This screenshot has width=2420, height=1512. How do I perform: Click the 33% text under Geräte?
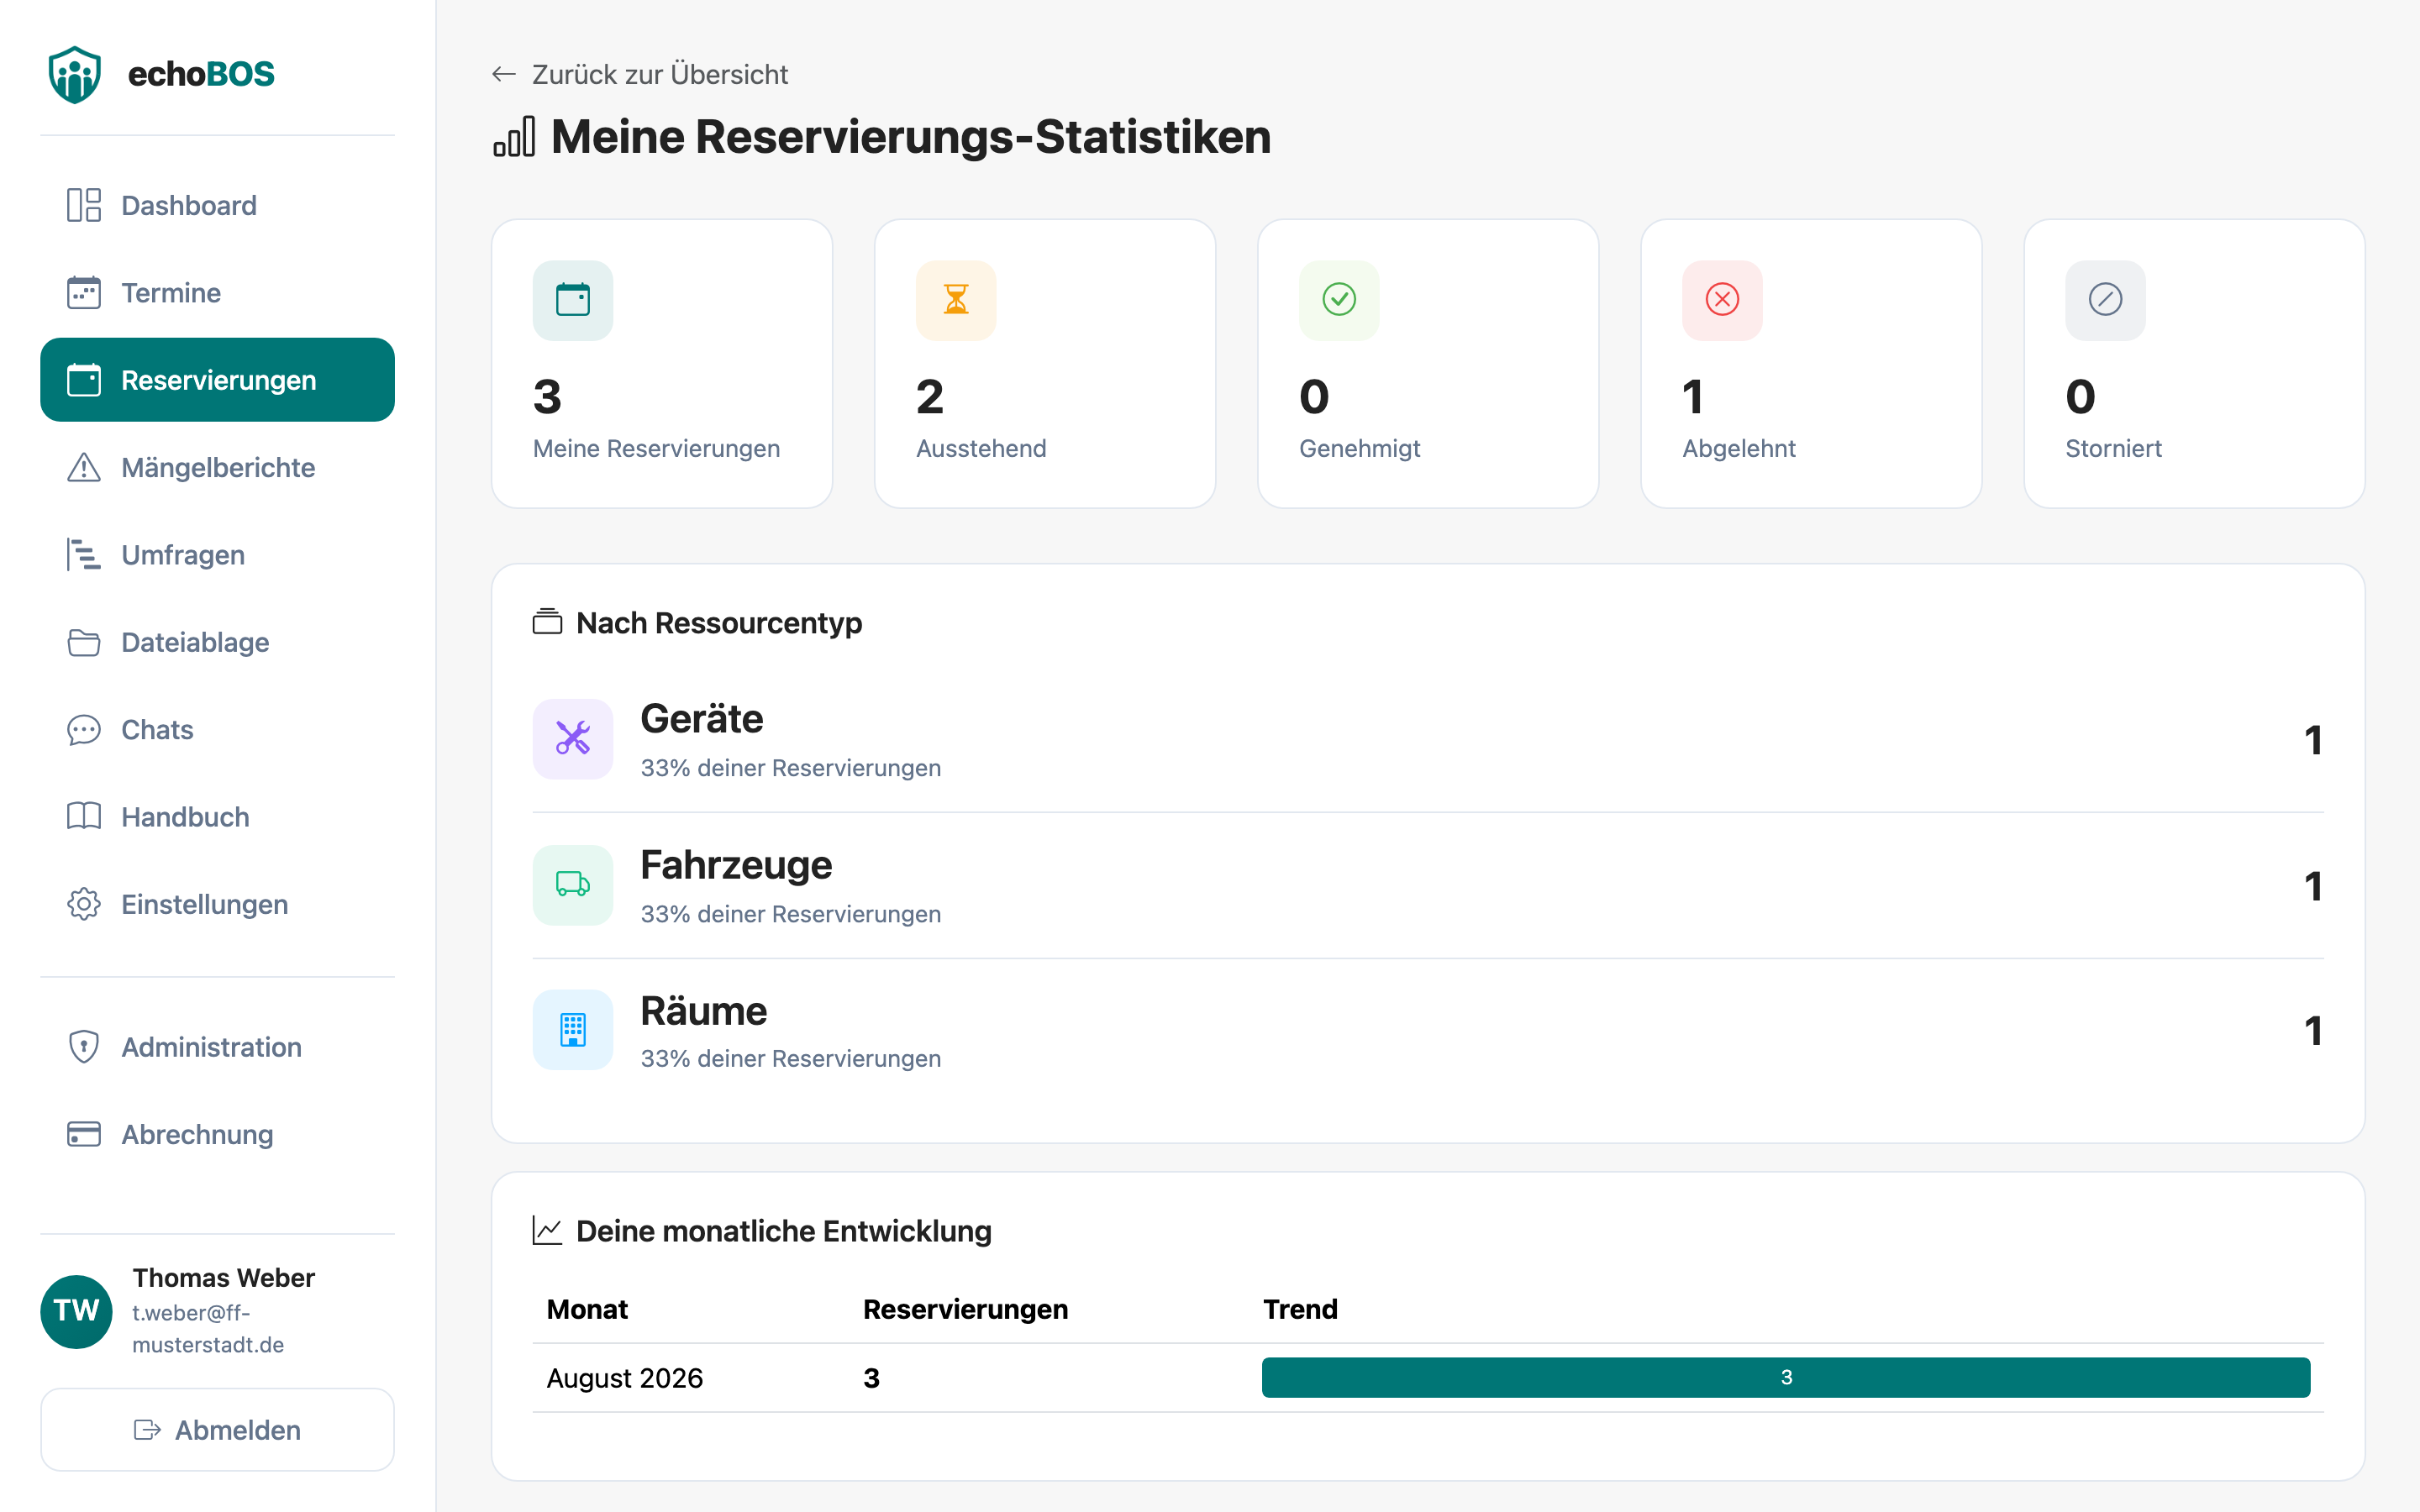[790, 768]
